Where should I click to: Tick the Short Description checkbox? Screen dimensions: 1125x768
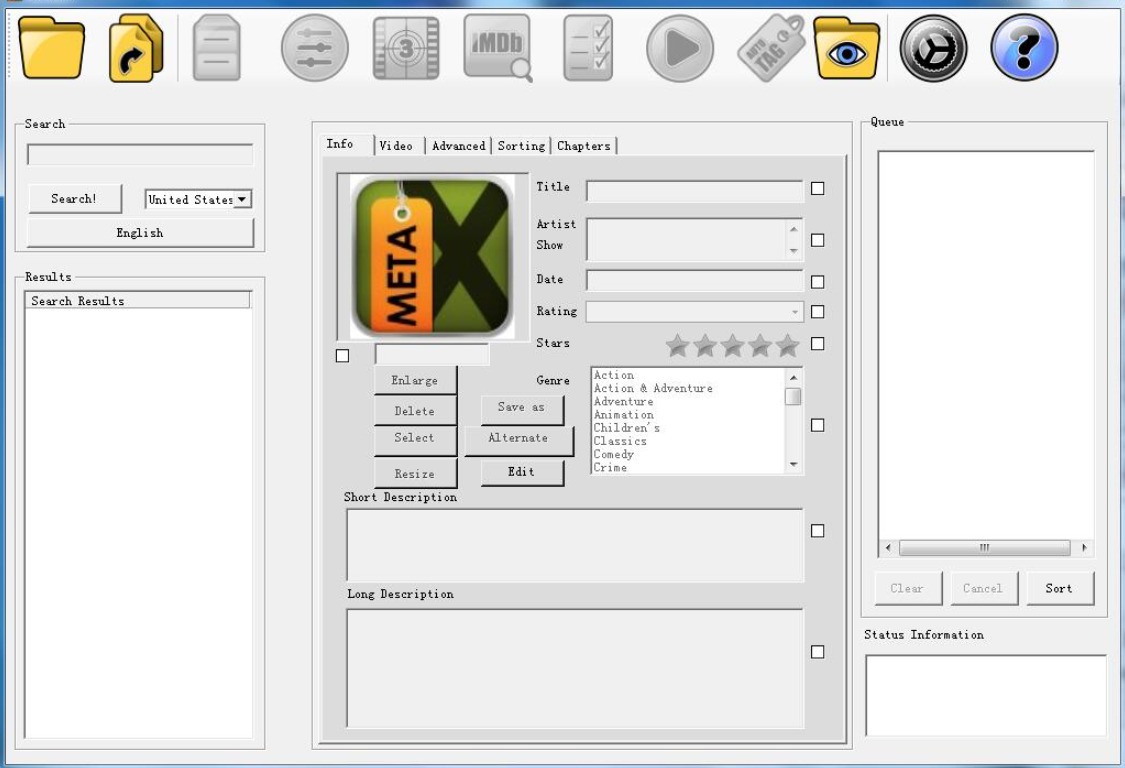click(817, 530)
